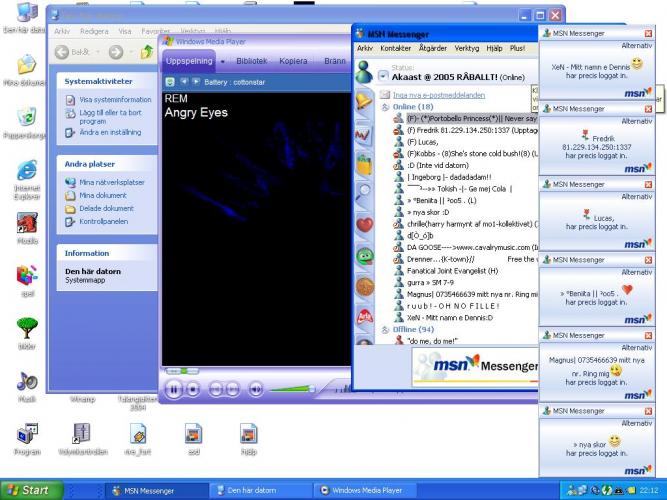Expand the status dropdown beside Akaast name
The width and height of the screenshot is (667, 500).
(384, 76)
